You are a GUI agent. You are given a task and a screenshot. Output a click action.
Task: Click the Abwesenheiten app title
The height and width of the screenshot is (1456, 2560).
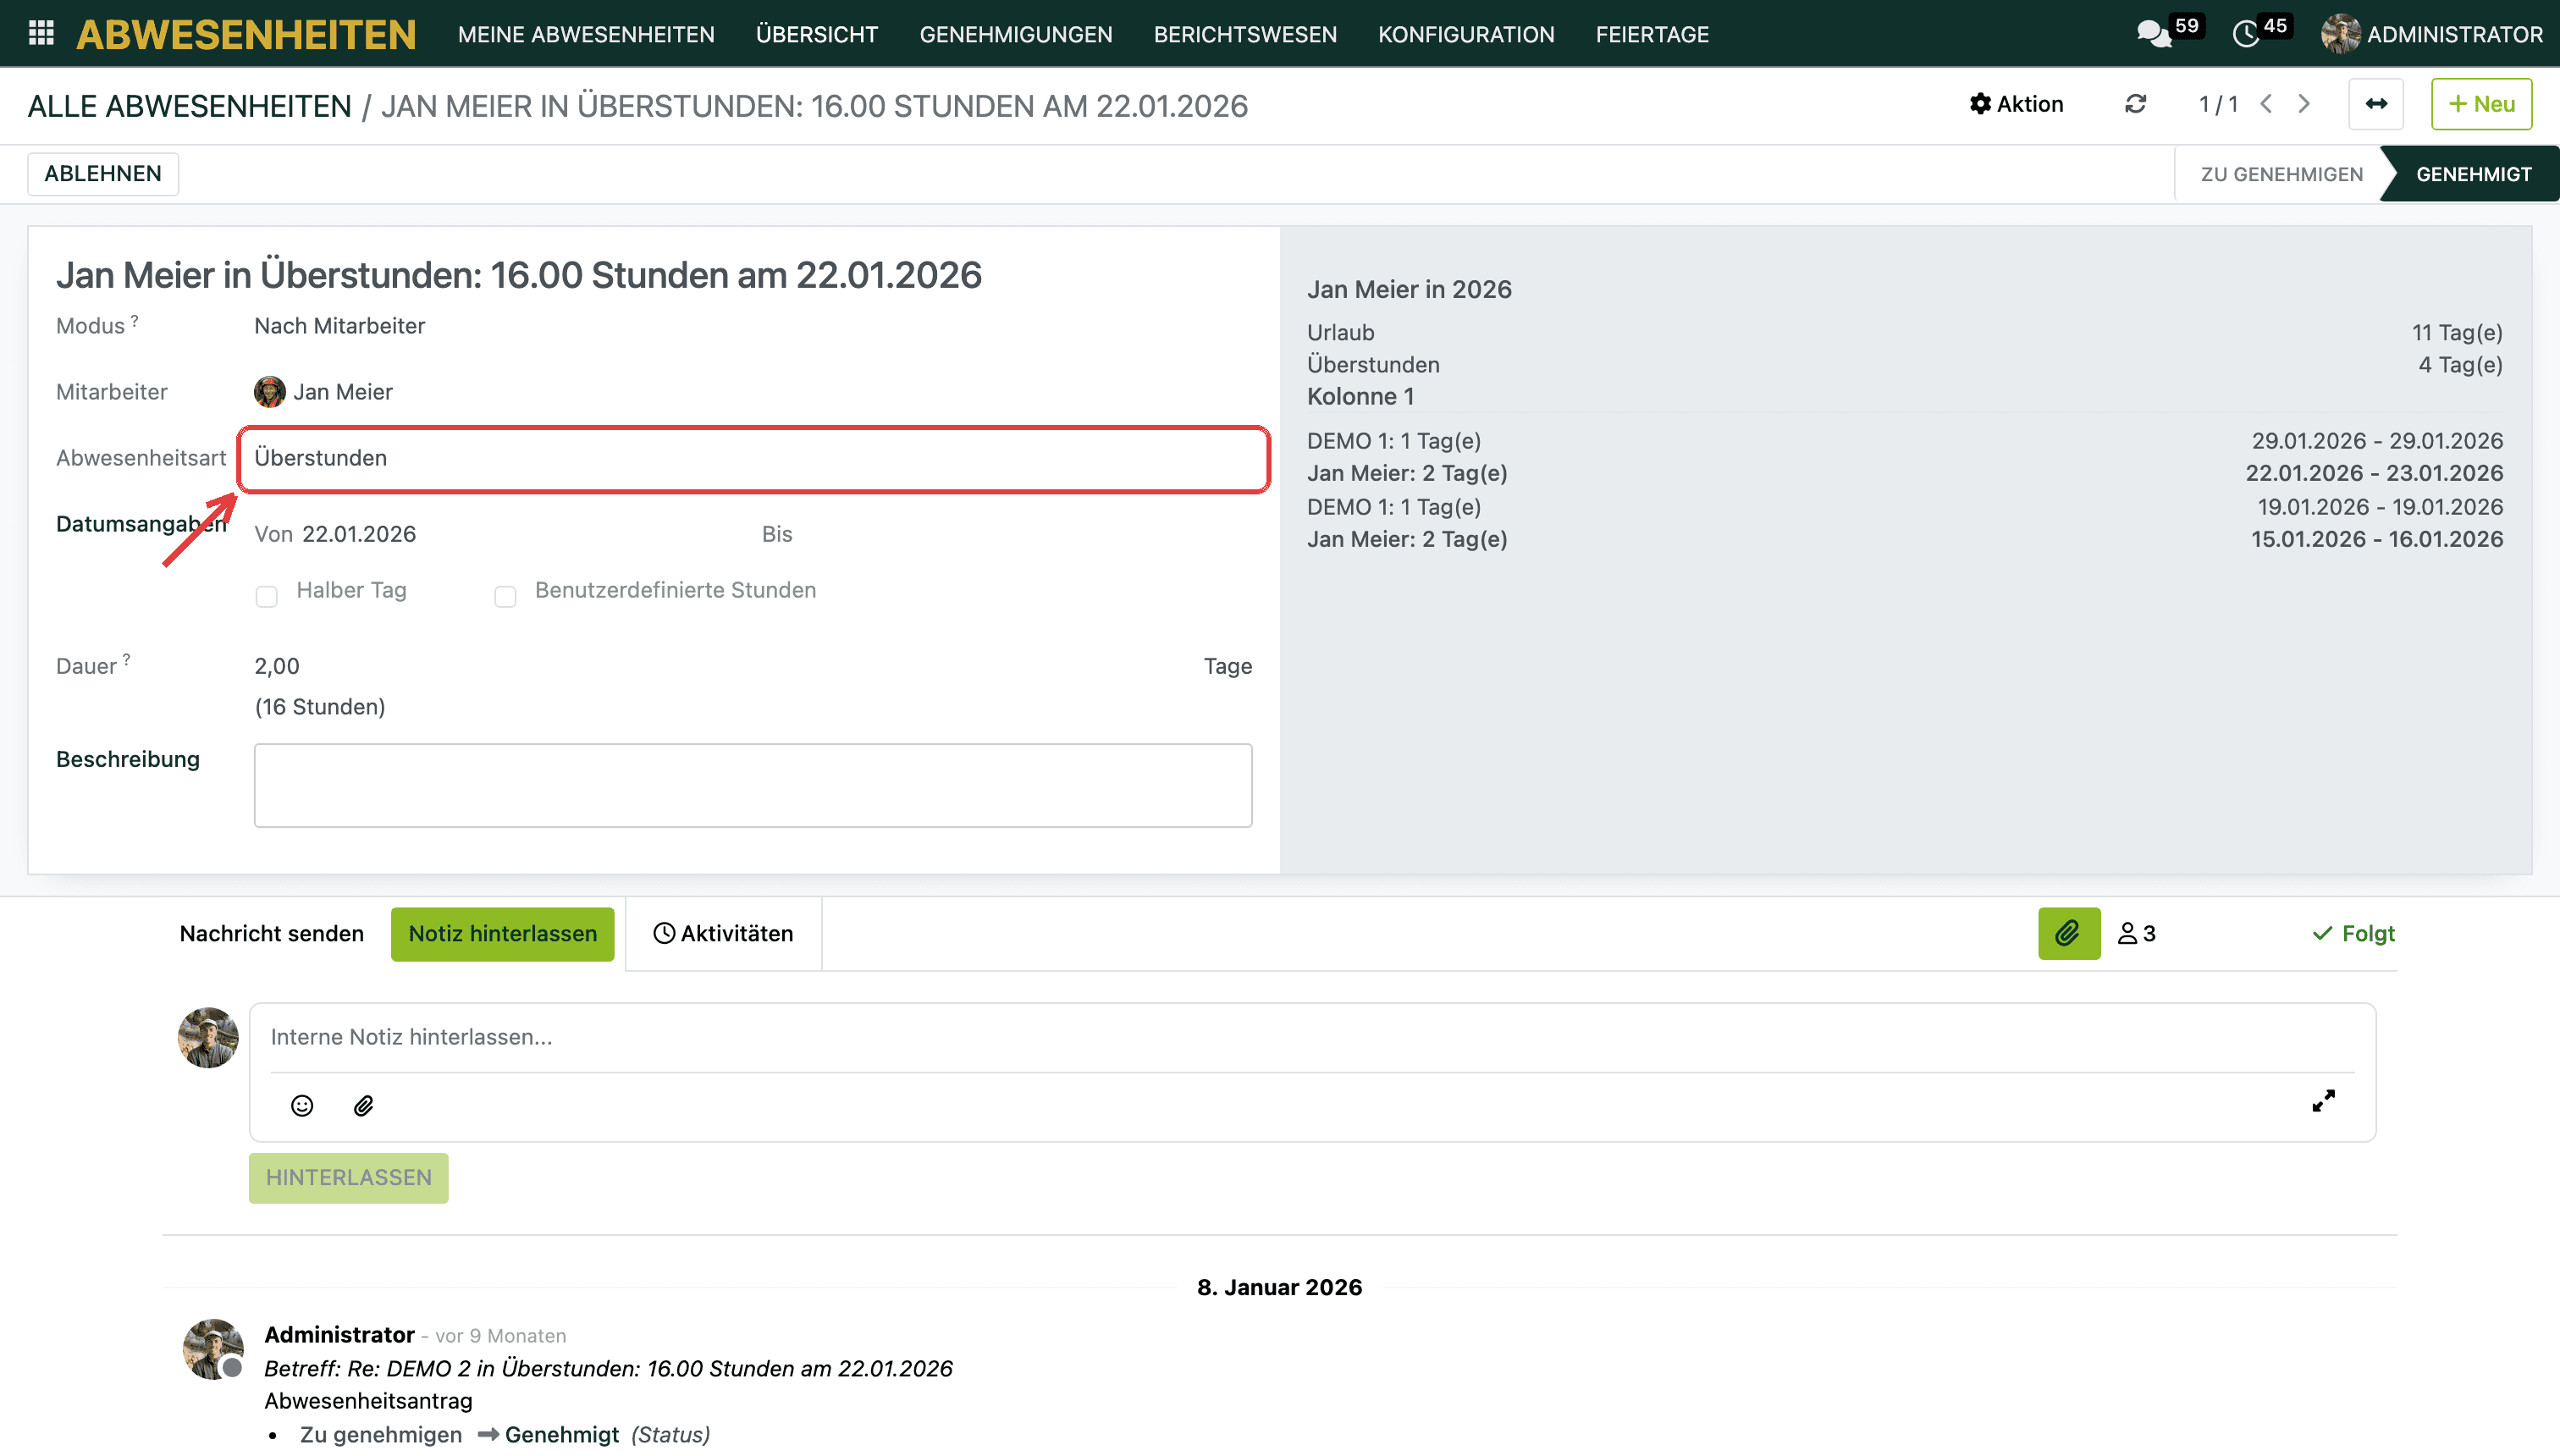pos(246,34)
